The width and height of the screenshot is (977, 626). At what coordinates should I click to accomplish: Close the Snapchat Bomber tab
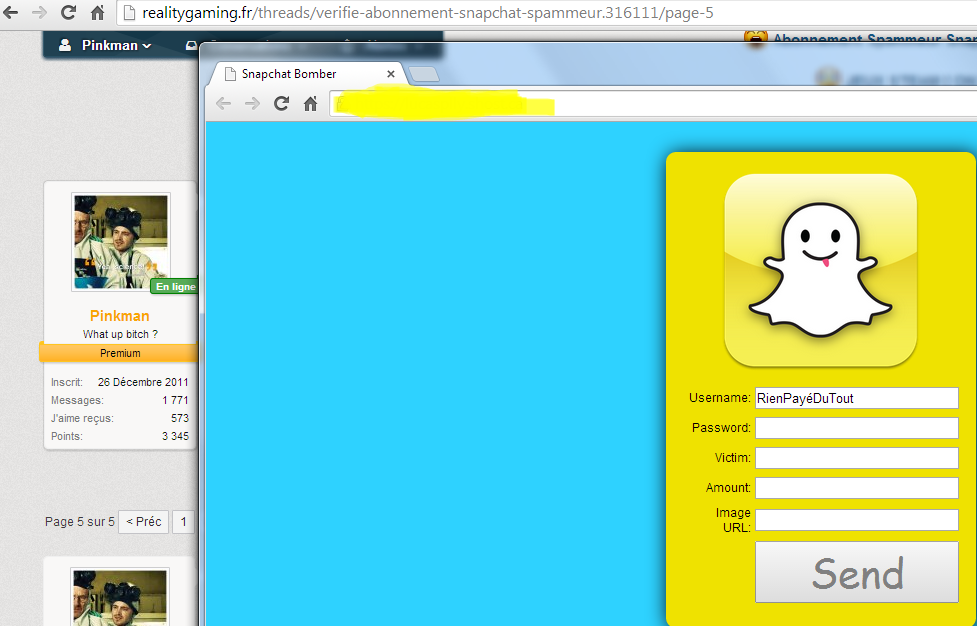tap(391, 74)
